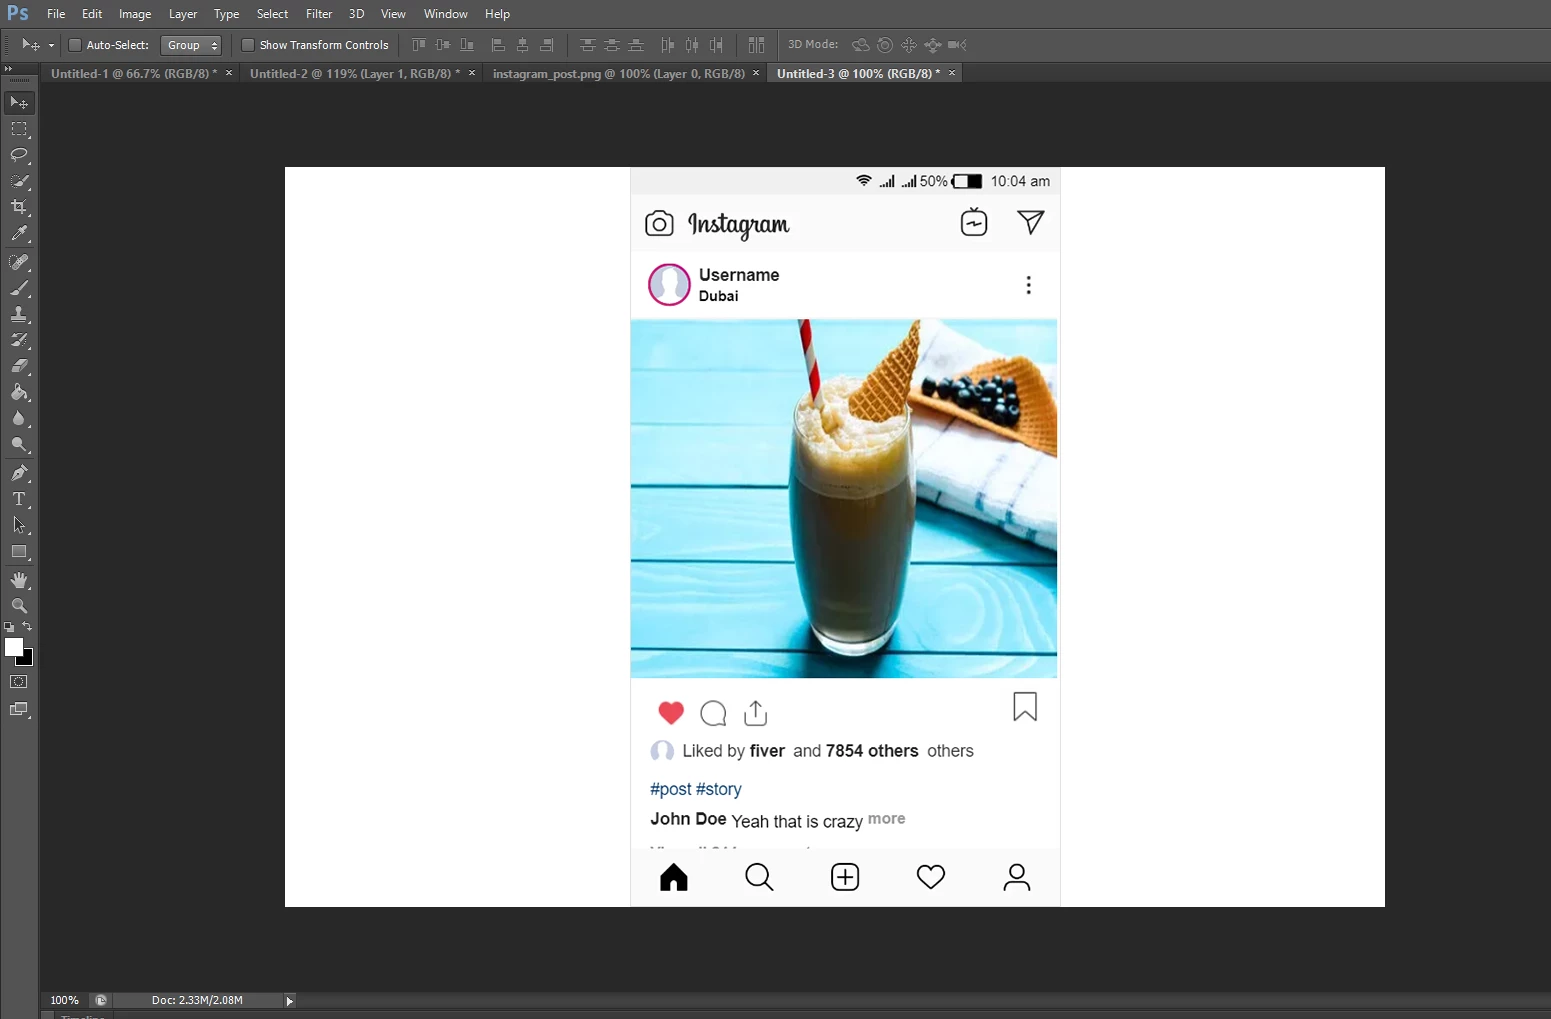Align left edges of layers
The image size is (1551, 1019).
[x=498, y=45]
